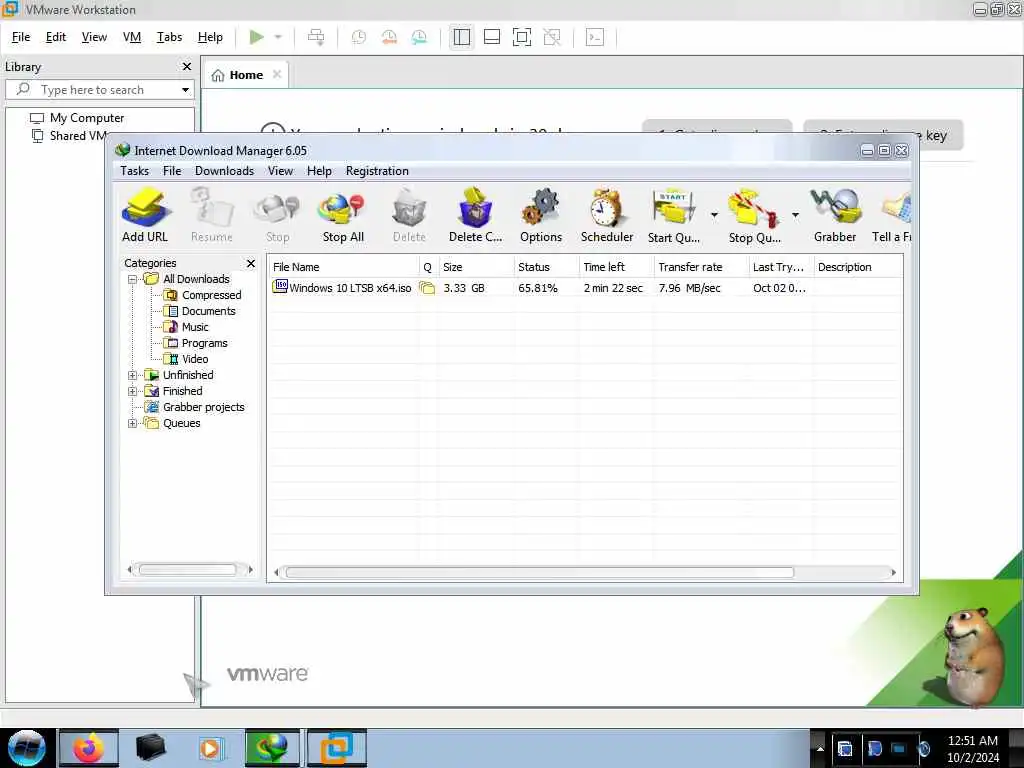Open VMware Tabs menu

169,37
